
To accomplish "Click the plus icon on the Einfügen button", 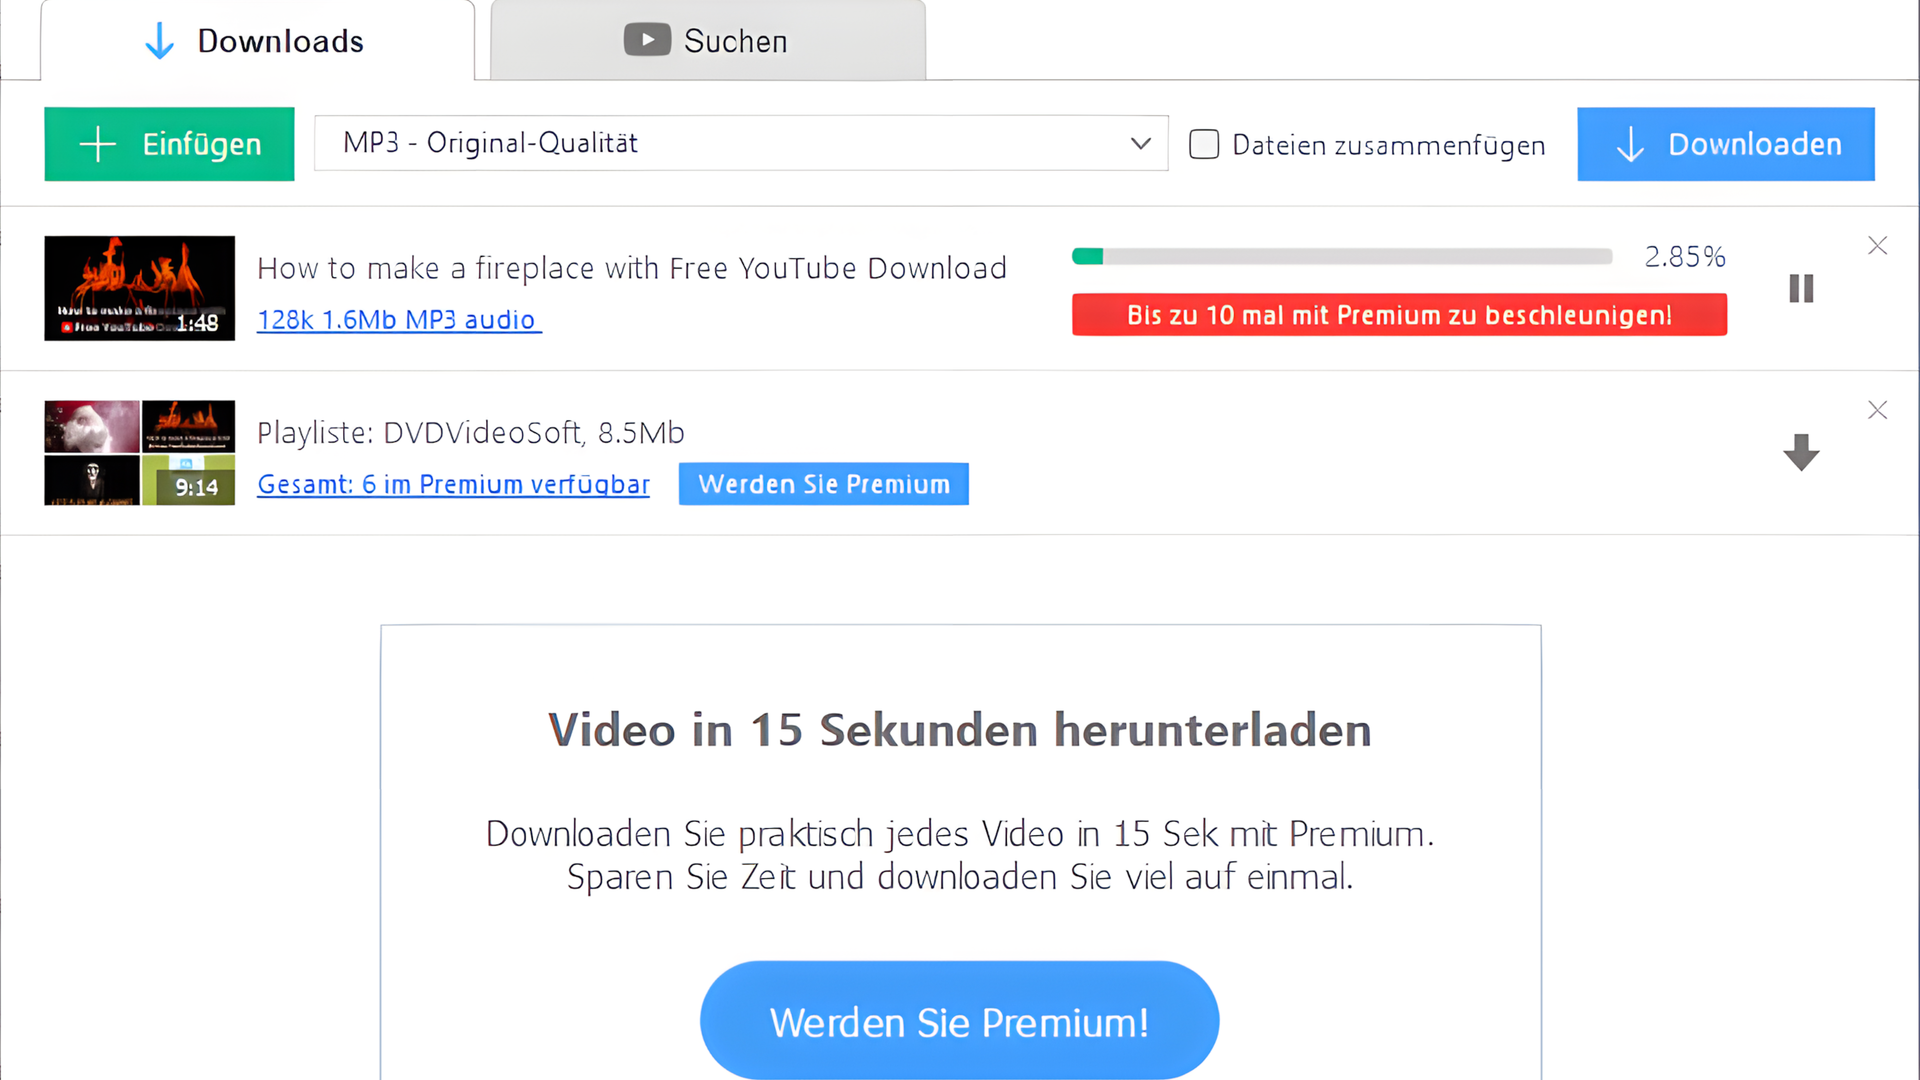I will pyautogui.click(x=97, y=144).
